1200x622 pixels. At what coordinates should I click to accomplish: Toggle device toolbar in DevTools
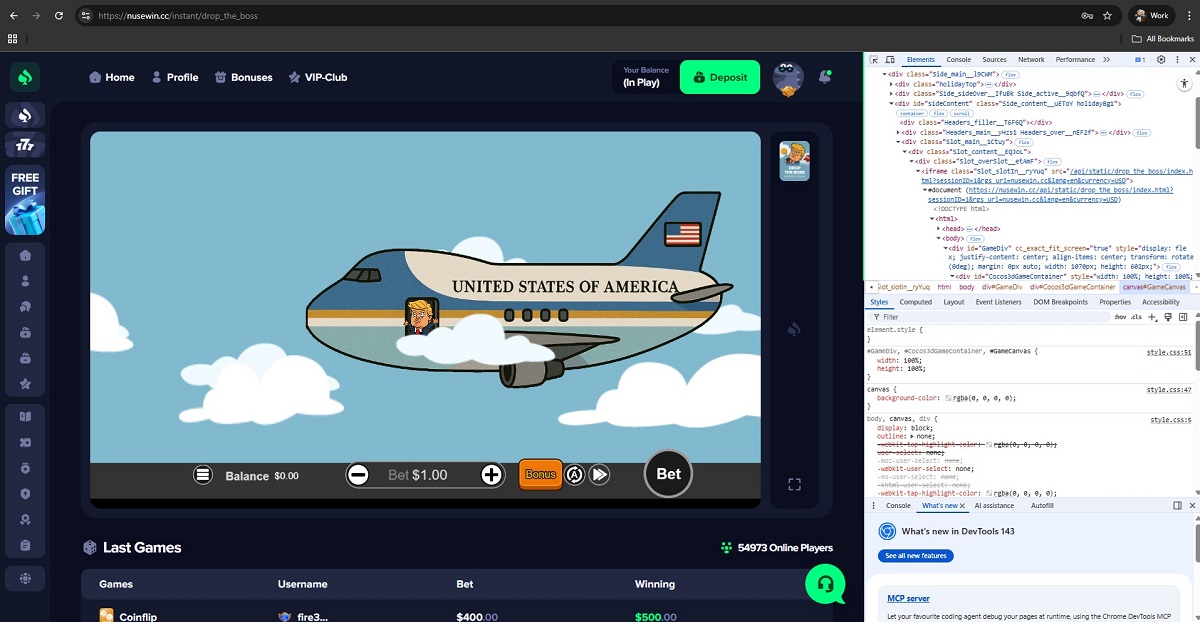[x=889, y=60]
